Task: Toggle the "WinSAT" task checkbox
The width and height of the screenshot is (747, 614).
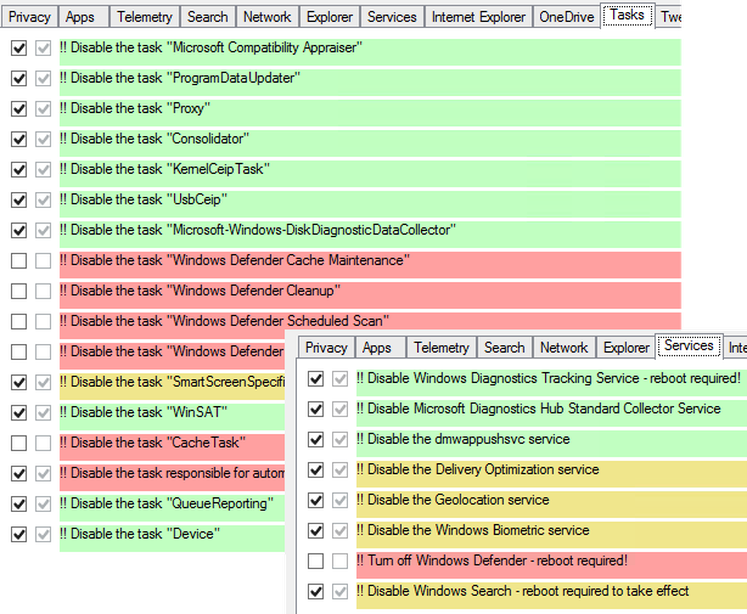Action: pos(19,413)
